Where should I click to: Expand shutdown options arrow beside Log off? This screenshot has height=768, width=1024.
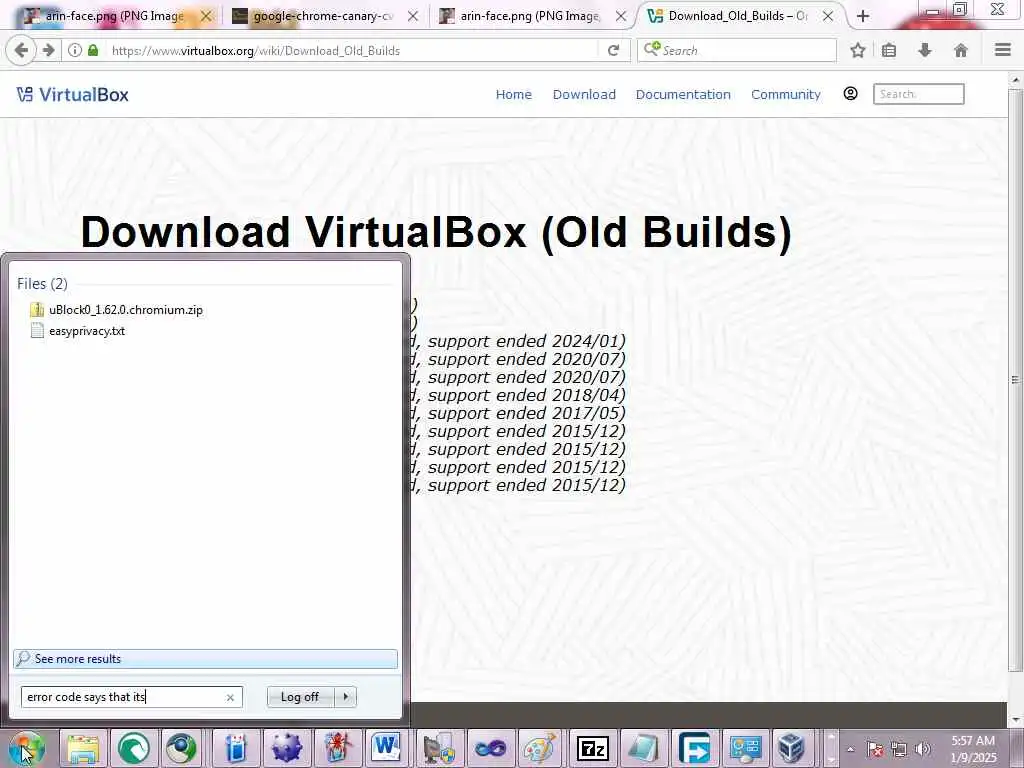click(x=345, y=697)
